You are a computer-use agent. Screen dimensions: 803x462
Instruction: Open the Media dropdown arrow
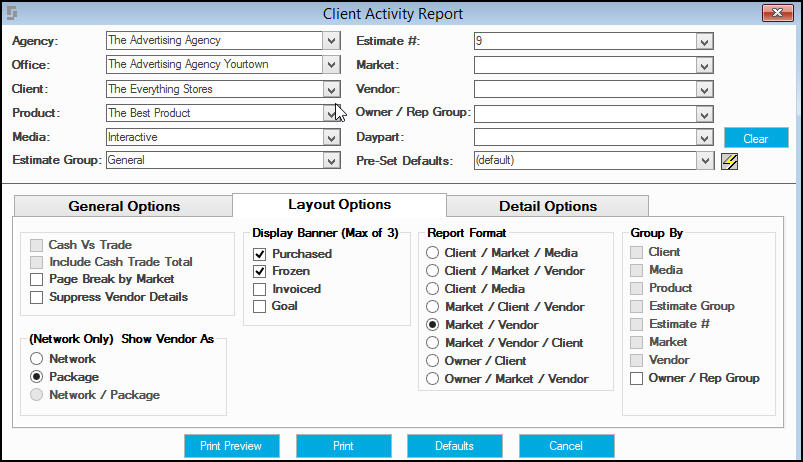331,137
